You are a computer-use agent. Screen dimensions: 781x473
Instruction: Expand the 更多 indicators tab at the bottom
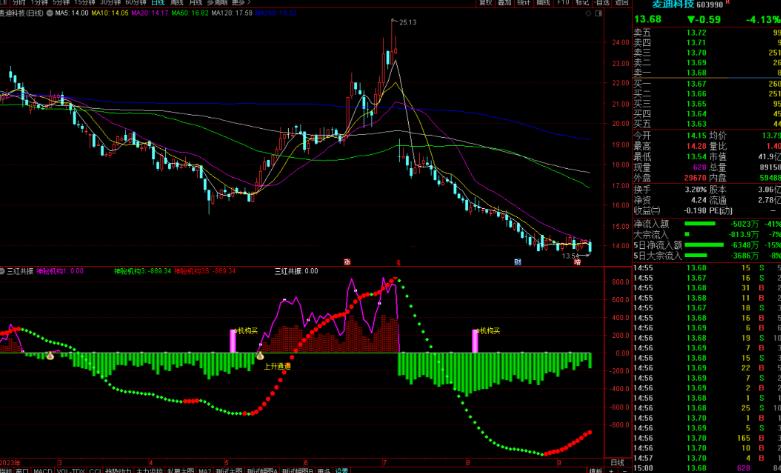tap(323, 471)
